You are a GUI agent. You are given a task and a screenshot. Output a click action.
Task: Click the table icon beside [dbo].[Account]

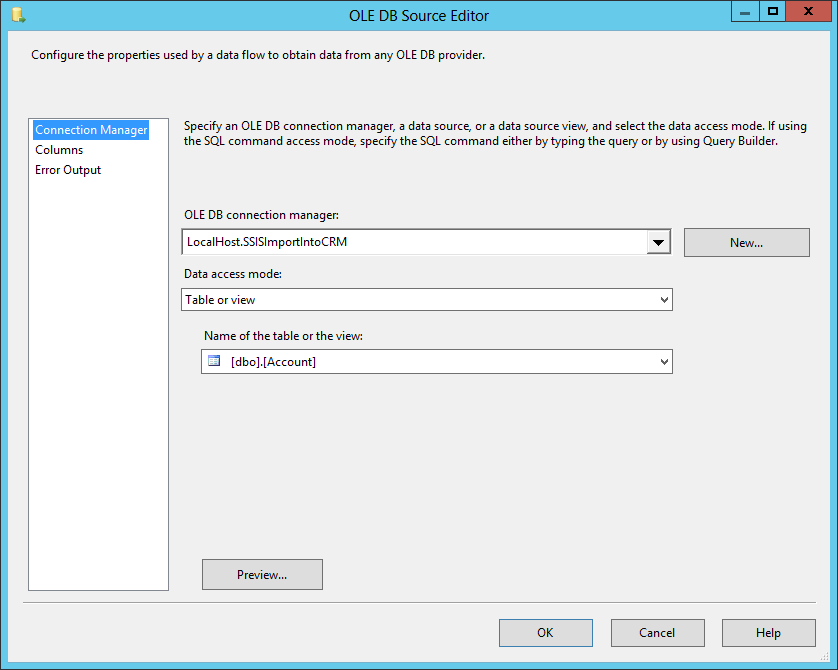pyautogui.click(x=214, y=361)
